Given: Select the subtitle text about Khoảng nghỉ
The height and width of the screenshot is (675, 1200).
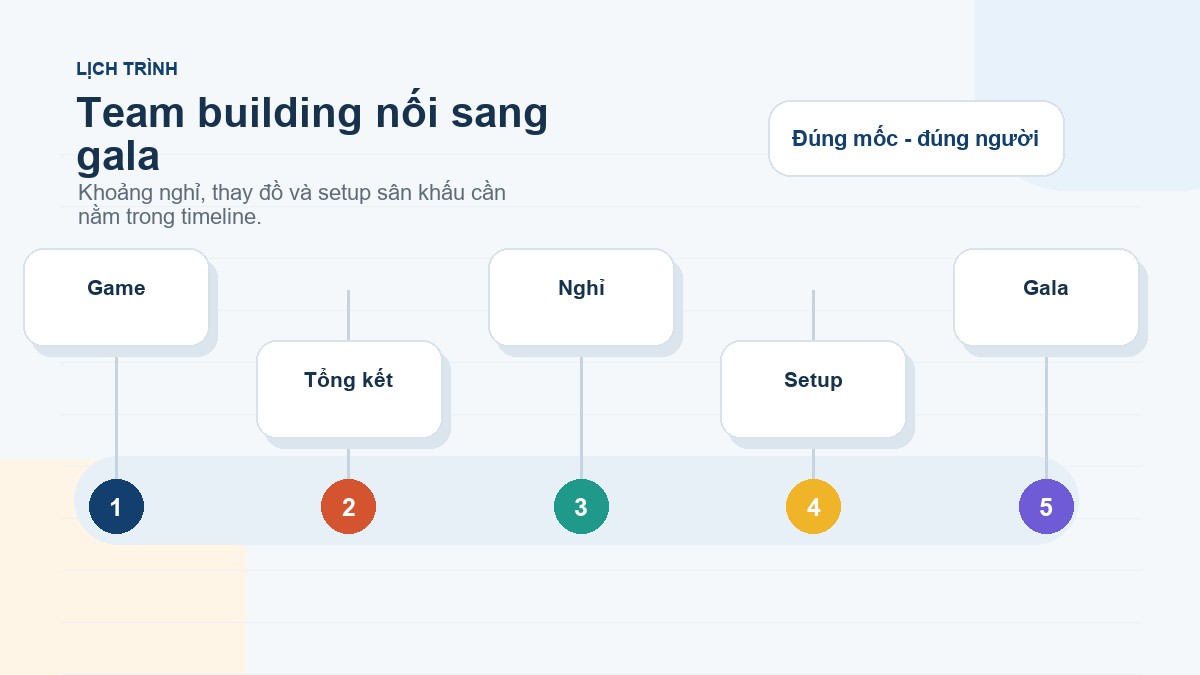Looking at the screenshot, I should click(292, 204).
